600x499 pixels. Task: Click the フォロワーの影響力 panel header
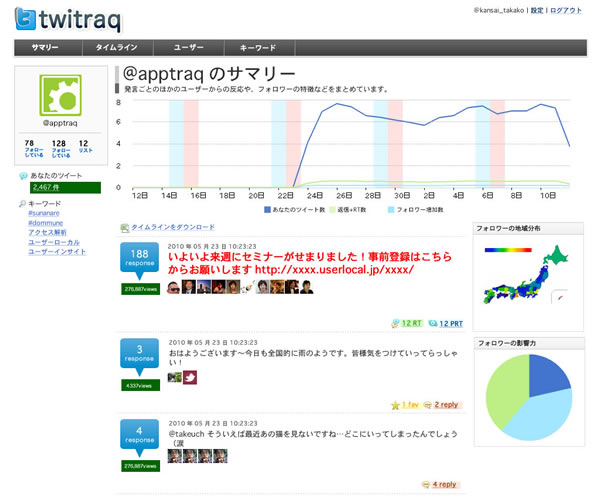tap(529, 343)
